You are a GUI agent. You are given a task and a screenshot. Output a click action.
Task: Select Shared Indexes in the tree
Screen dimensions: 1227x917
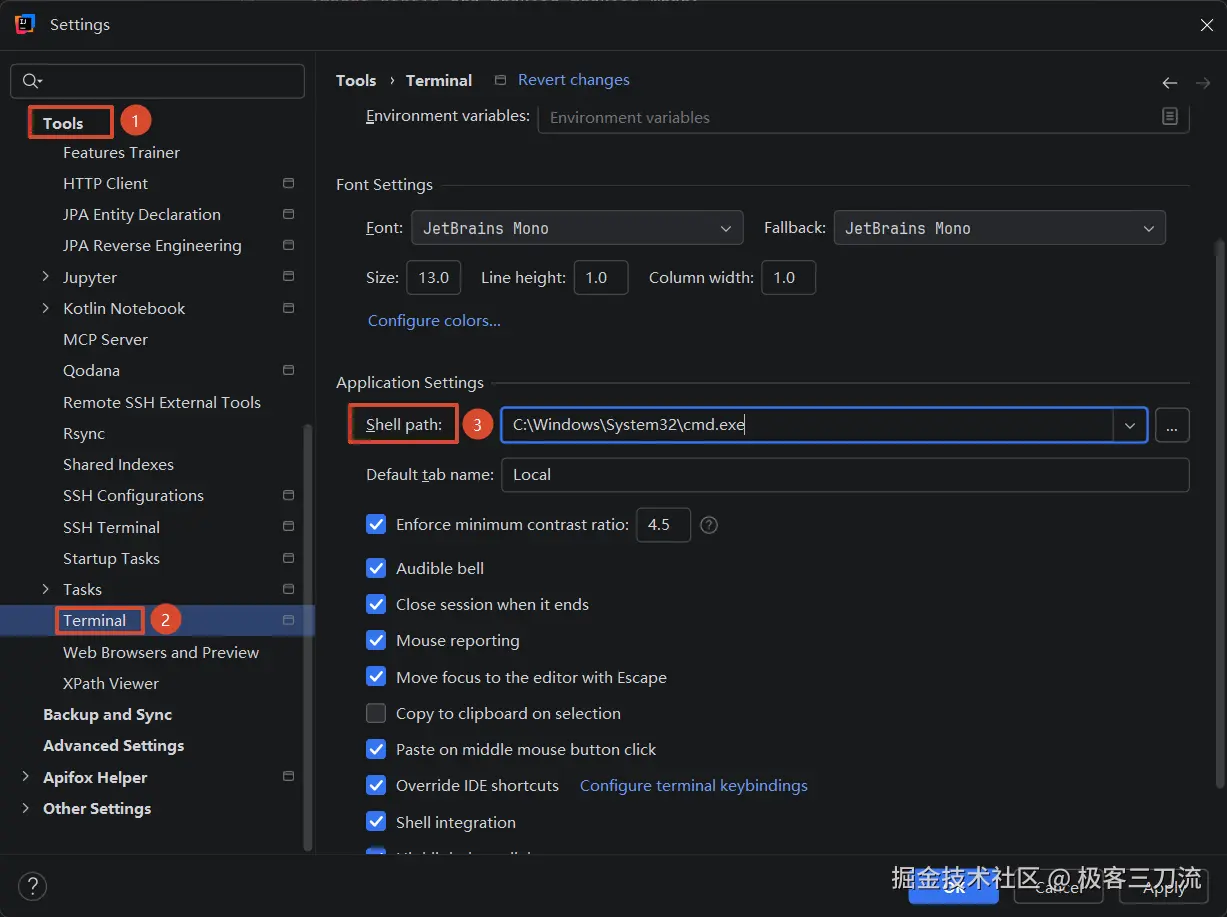[x=118, y=464]
